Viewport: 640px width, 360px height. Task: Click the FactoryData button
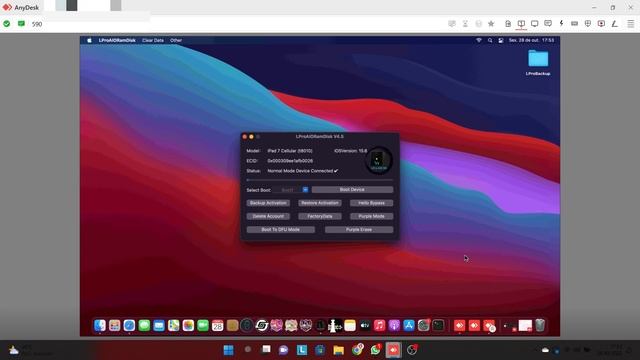pyautogui.click(x=320, y=216)
